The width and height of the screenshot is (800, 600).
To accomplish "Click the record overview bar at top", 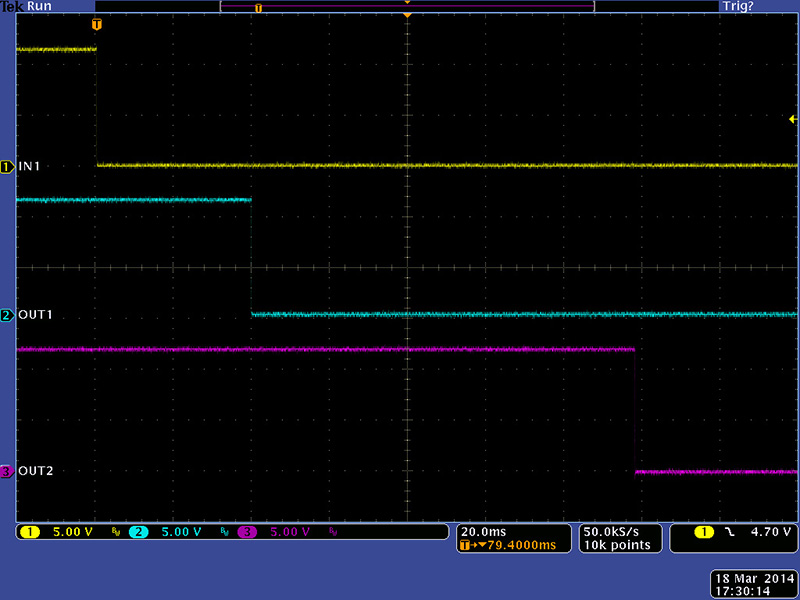I will (406, 7).
